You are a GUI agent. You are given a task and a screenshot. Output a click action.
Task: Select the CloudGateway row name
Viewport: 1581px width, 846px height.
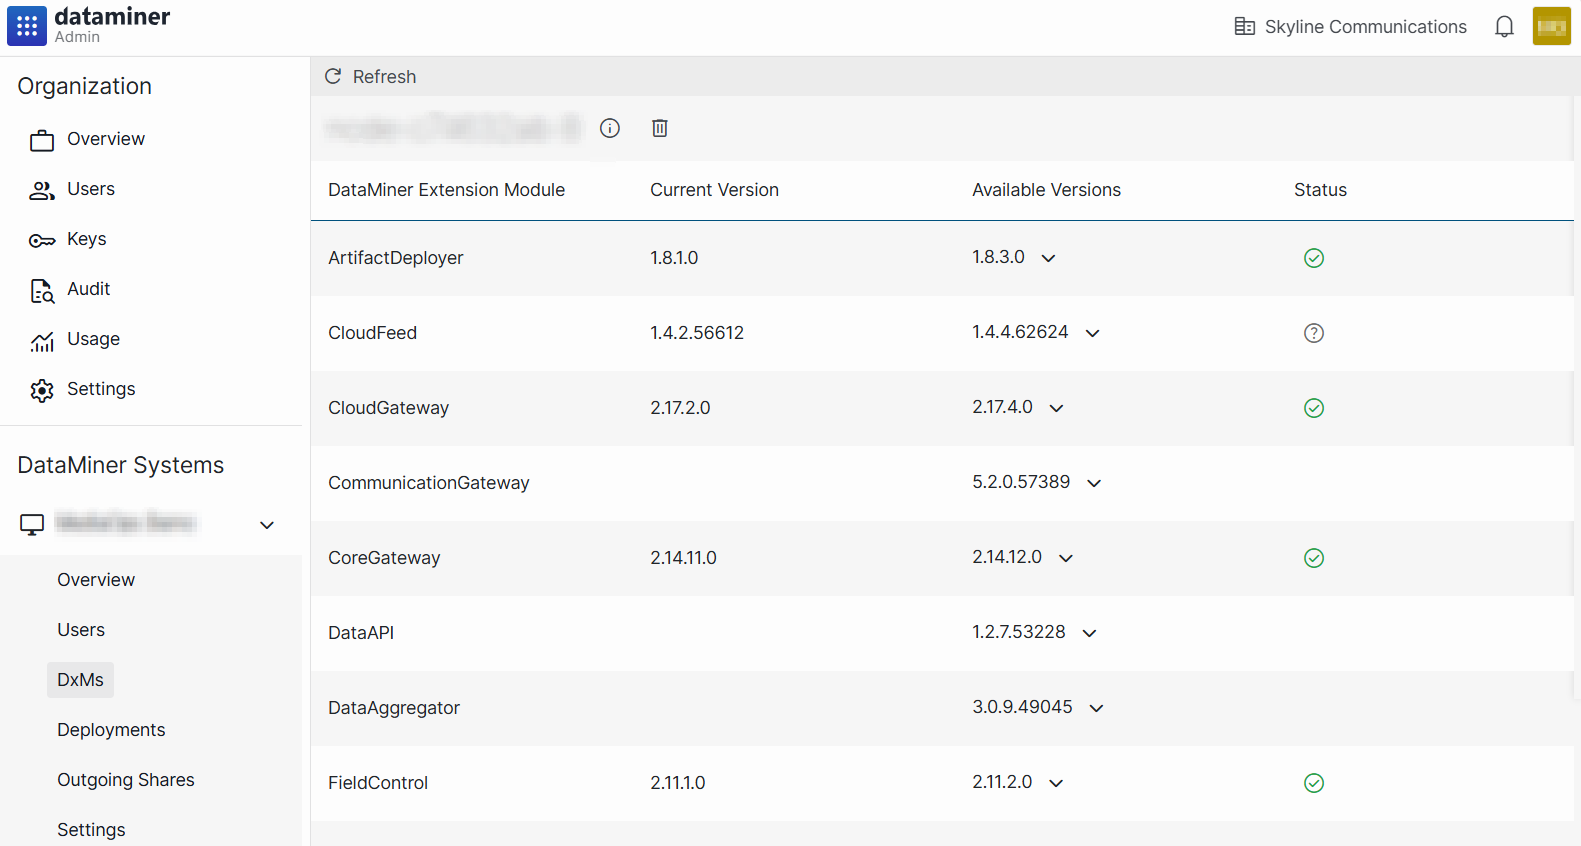coord(389,408)
